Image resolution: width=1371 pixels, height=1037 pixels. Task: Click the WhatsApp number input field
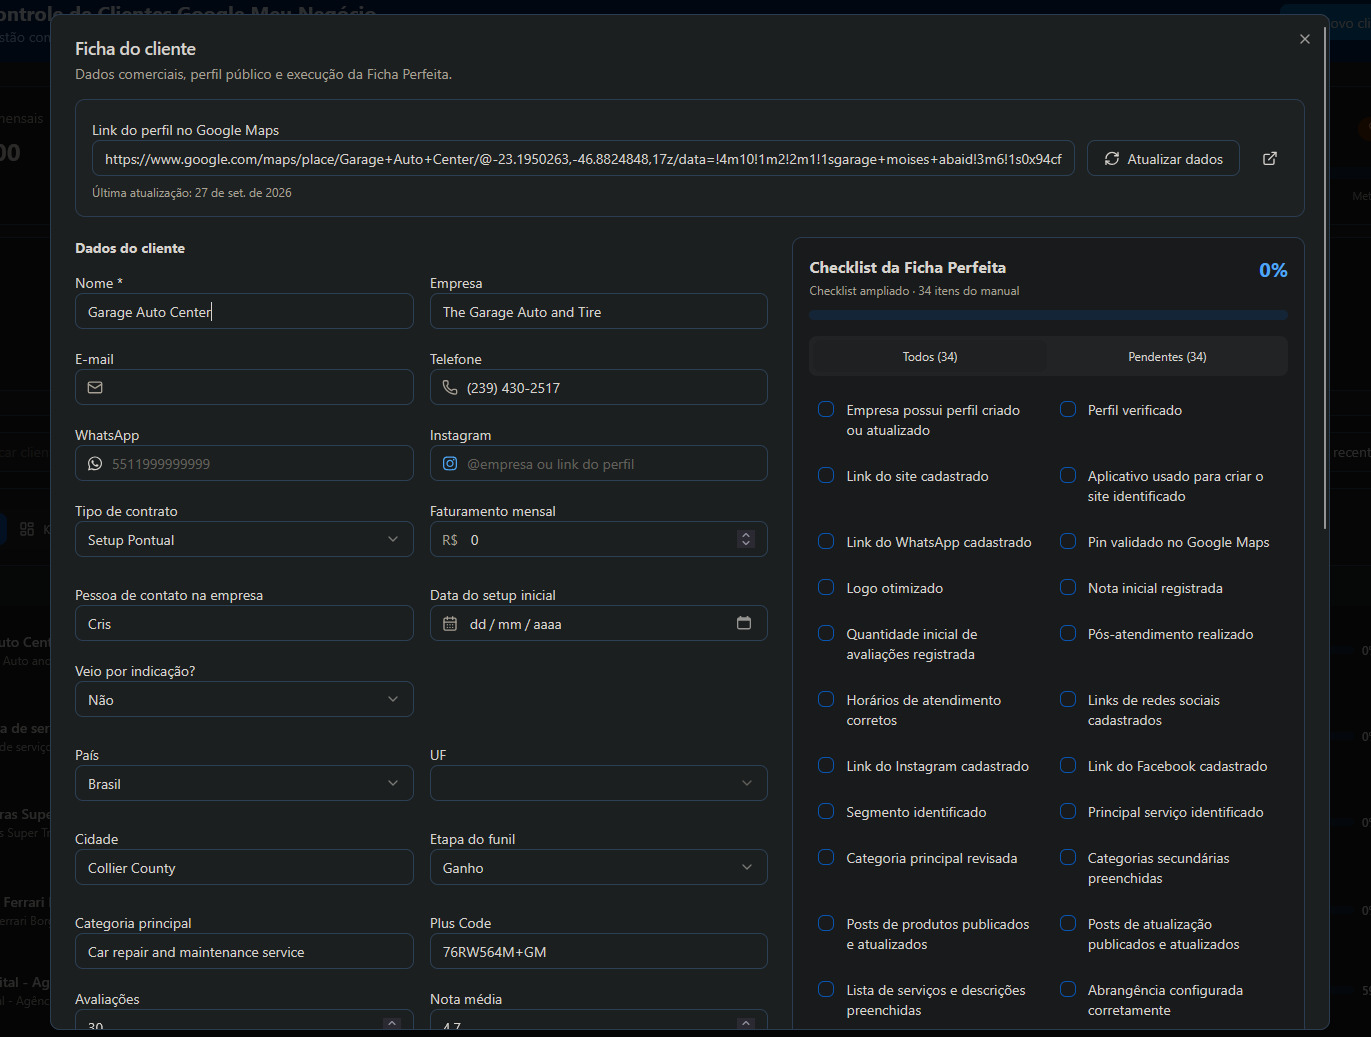[244, 463]
